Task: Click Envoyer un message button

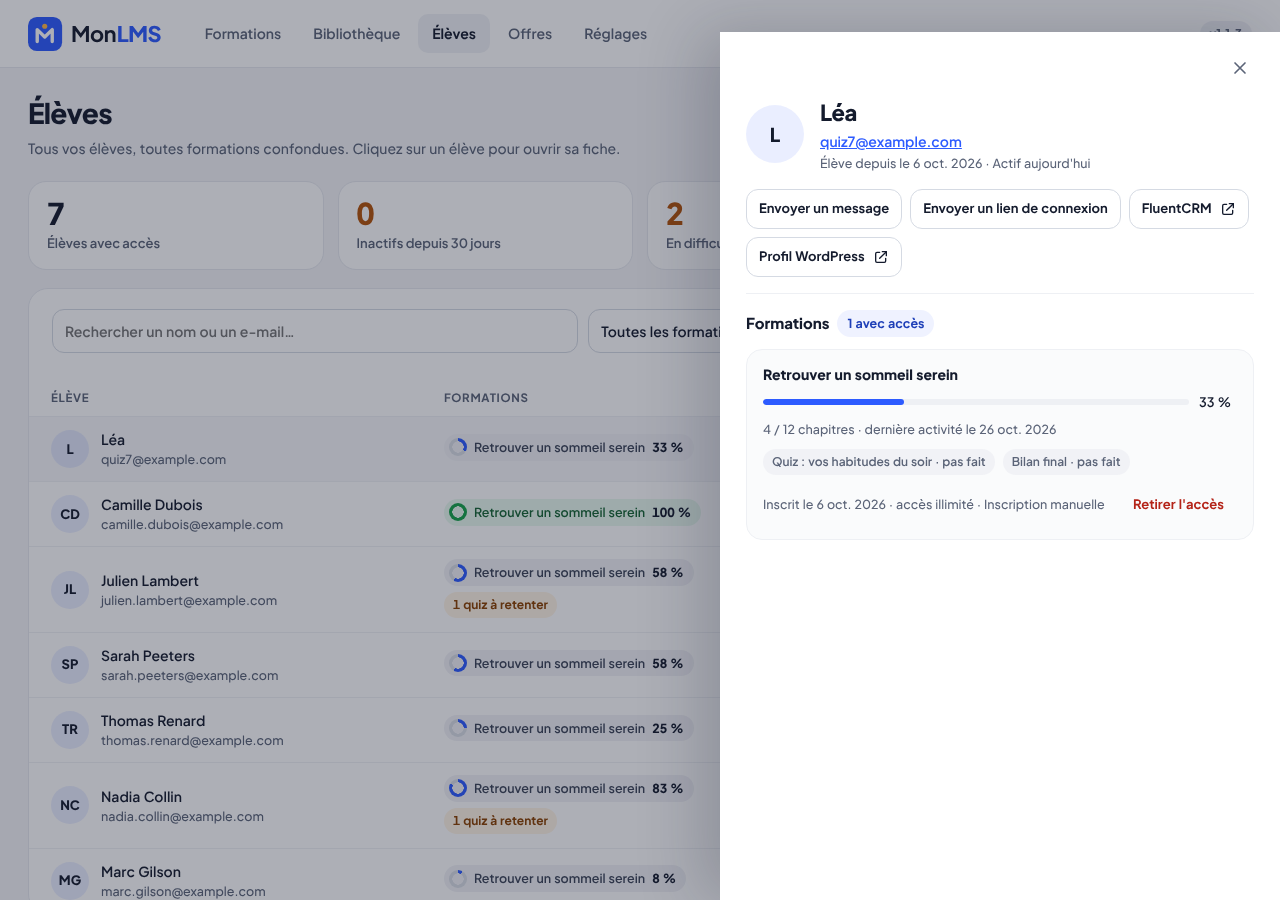Action: point(824,209)
